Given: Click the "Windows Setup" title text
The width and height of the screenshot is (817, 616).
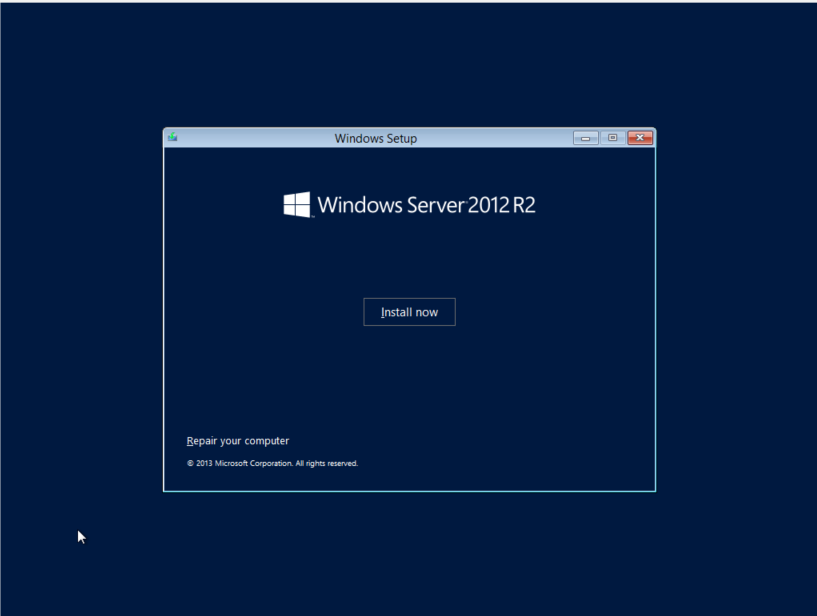Looking at the screenshot, I should 376,139.
